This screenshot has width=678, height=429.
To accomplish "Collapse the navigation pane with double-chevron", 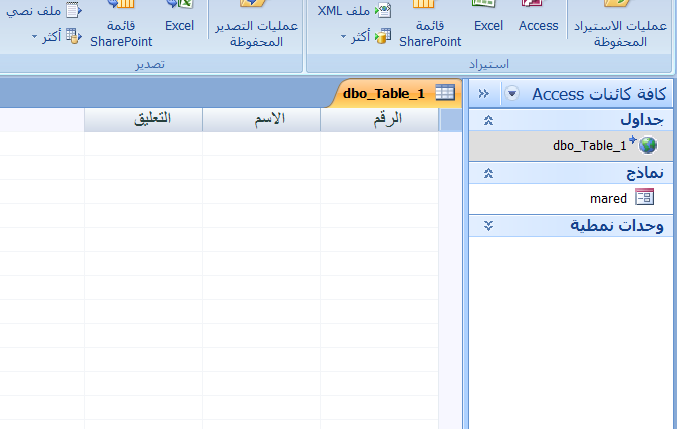I will click(x=483, y=93).
